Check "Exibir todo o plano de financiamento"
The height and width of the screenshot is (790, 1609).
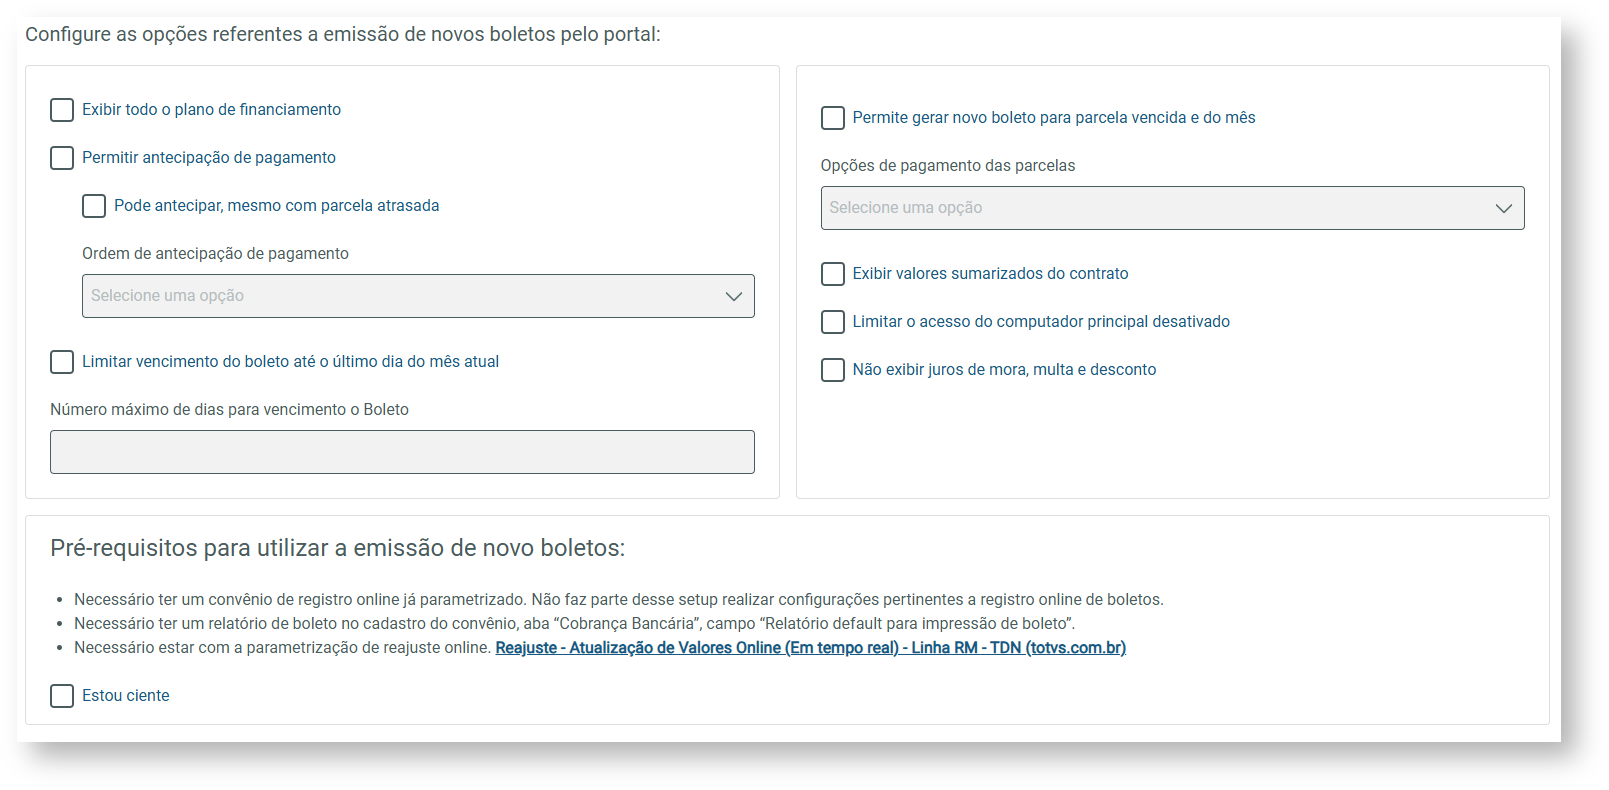click(x=61, y=110)
